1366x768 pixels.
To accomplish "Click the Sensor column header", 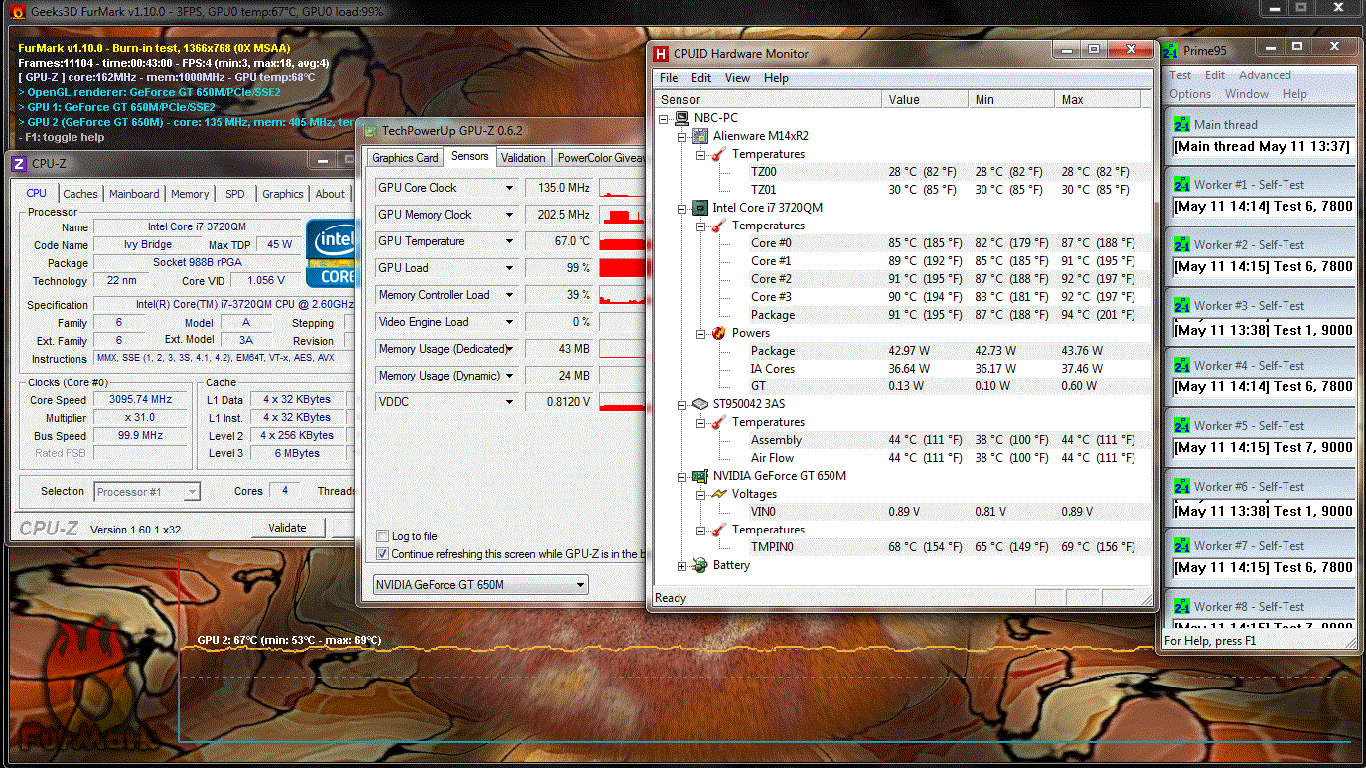I will pos(768,100).
